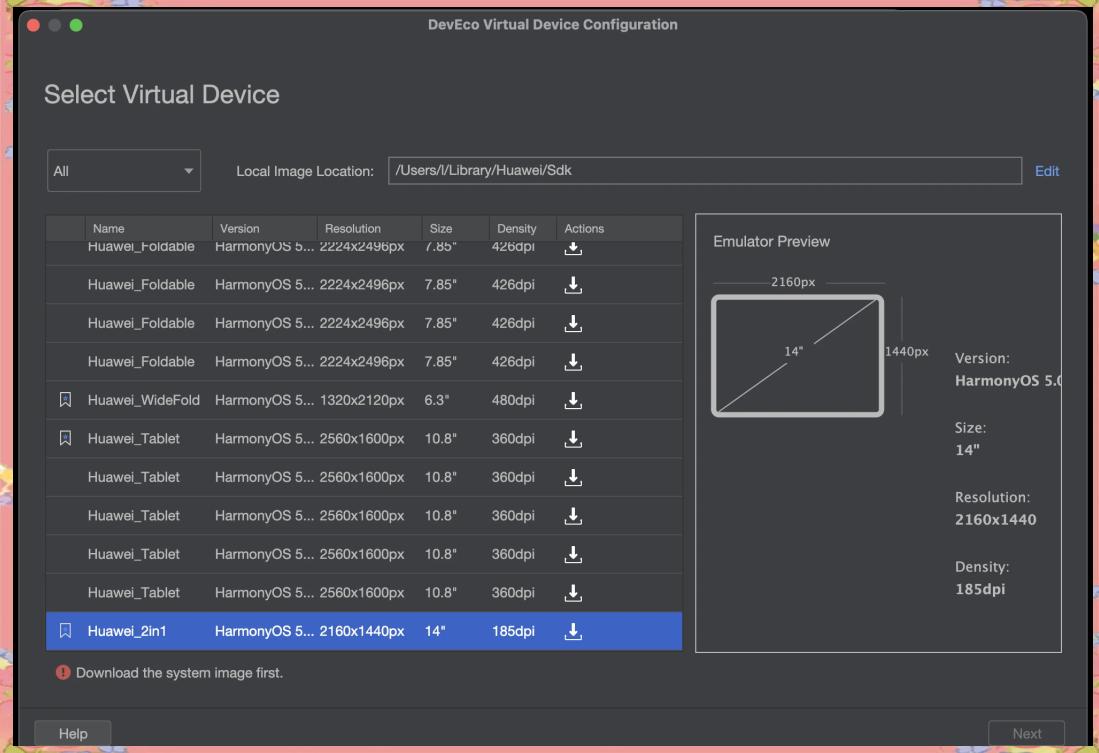Click the Edit link for image location
The width and height of the screenshot is (1099, 753).
click(x=1046, y=171)
